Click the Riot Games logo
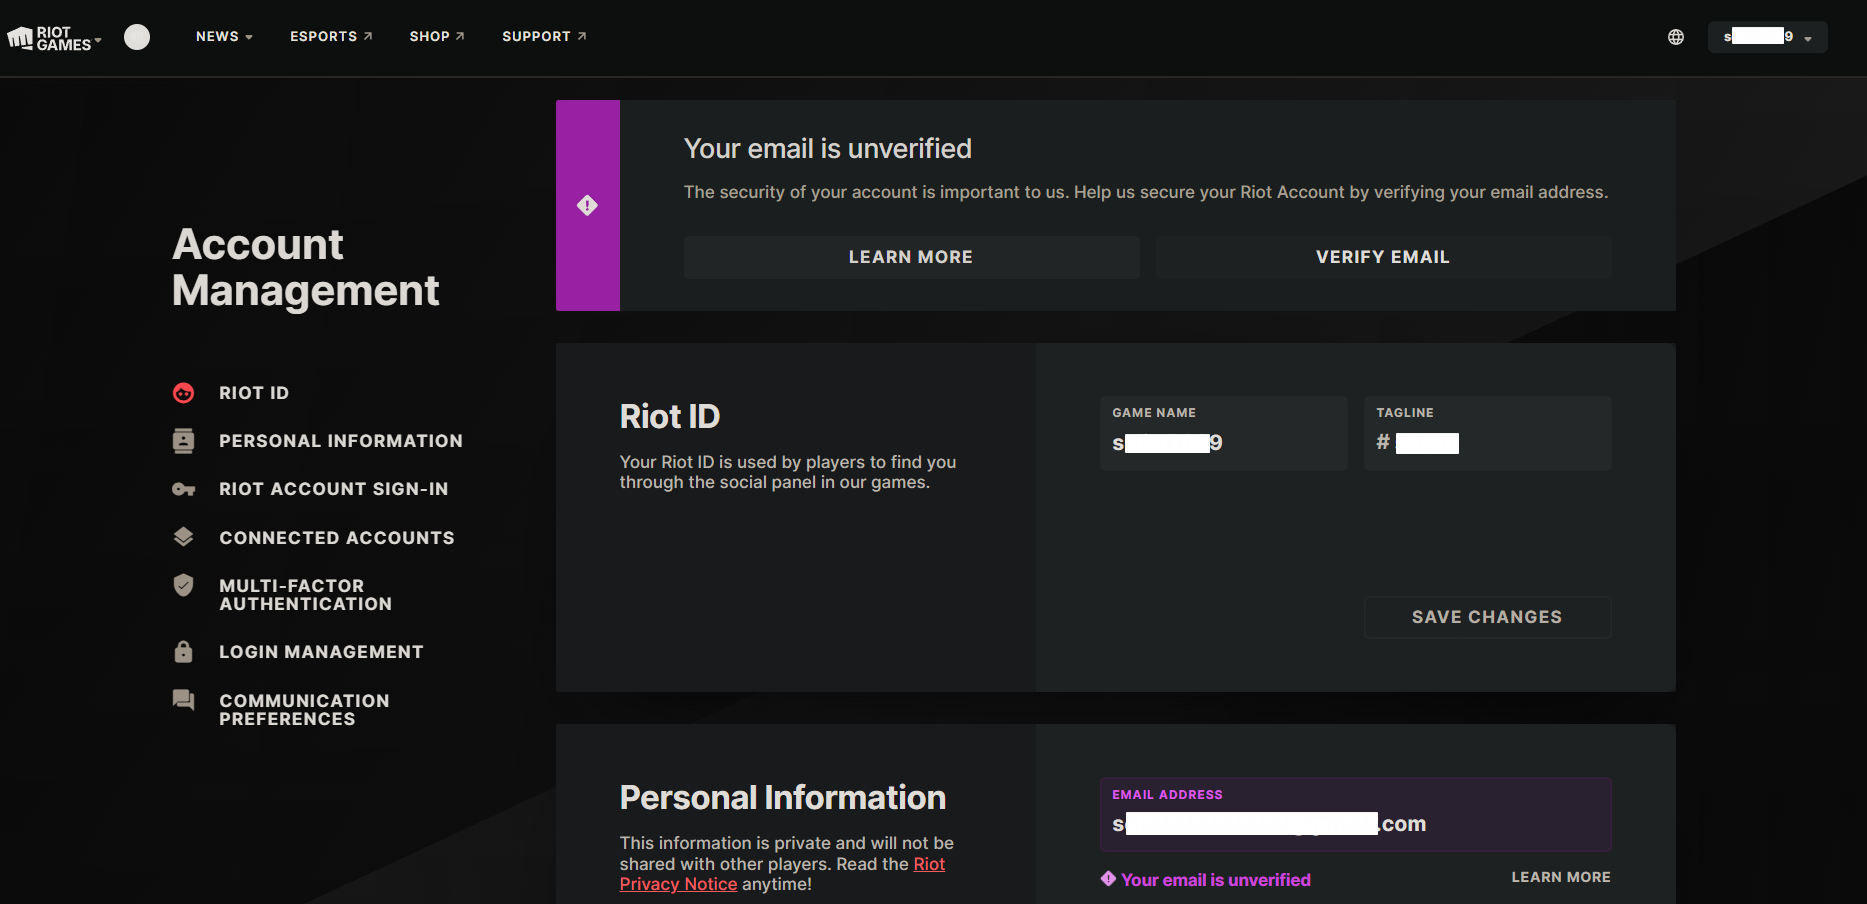Screen dimensions: 1867x904 point(49,38)
